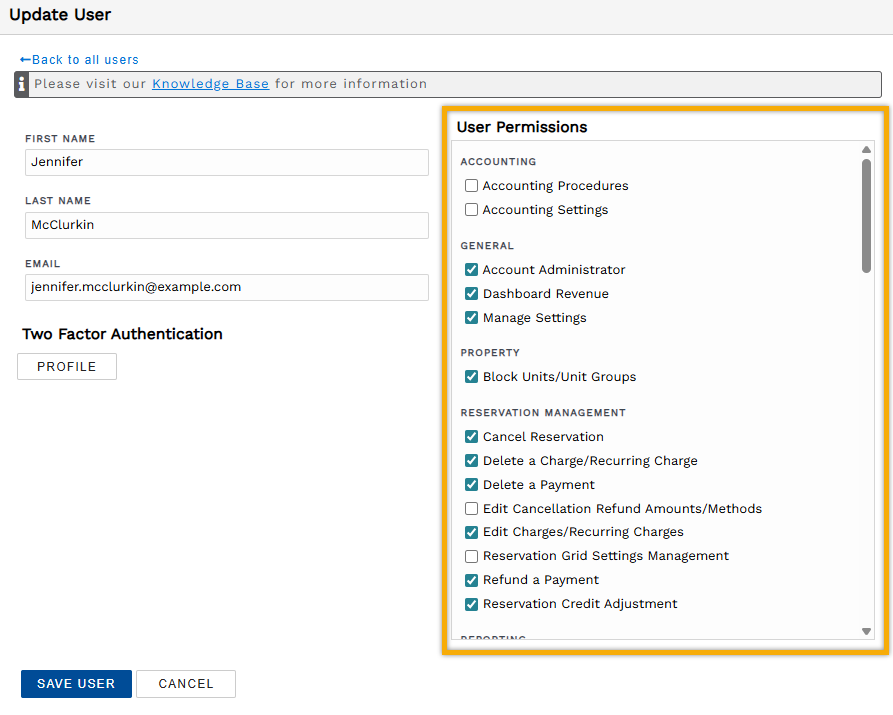893x715 pixels.
Task: Uncheck Block Units/Unit Groups permission
Action: pyautogui.click(x=471, y=377)
